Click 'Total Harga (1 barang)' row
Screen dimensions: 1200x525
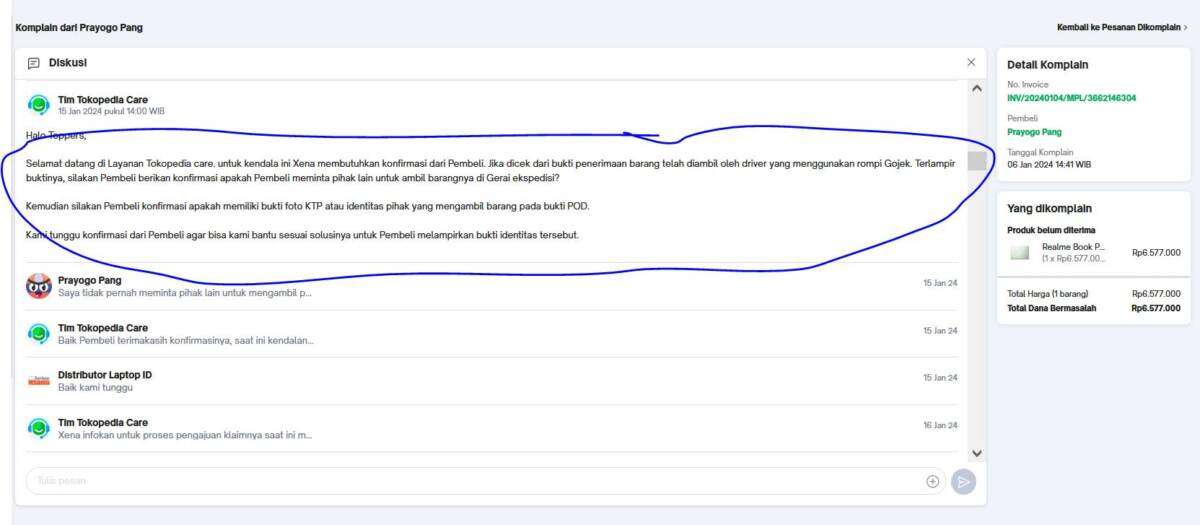[1094, 294]
